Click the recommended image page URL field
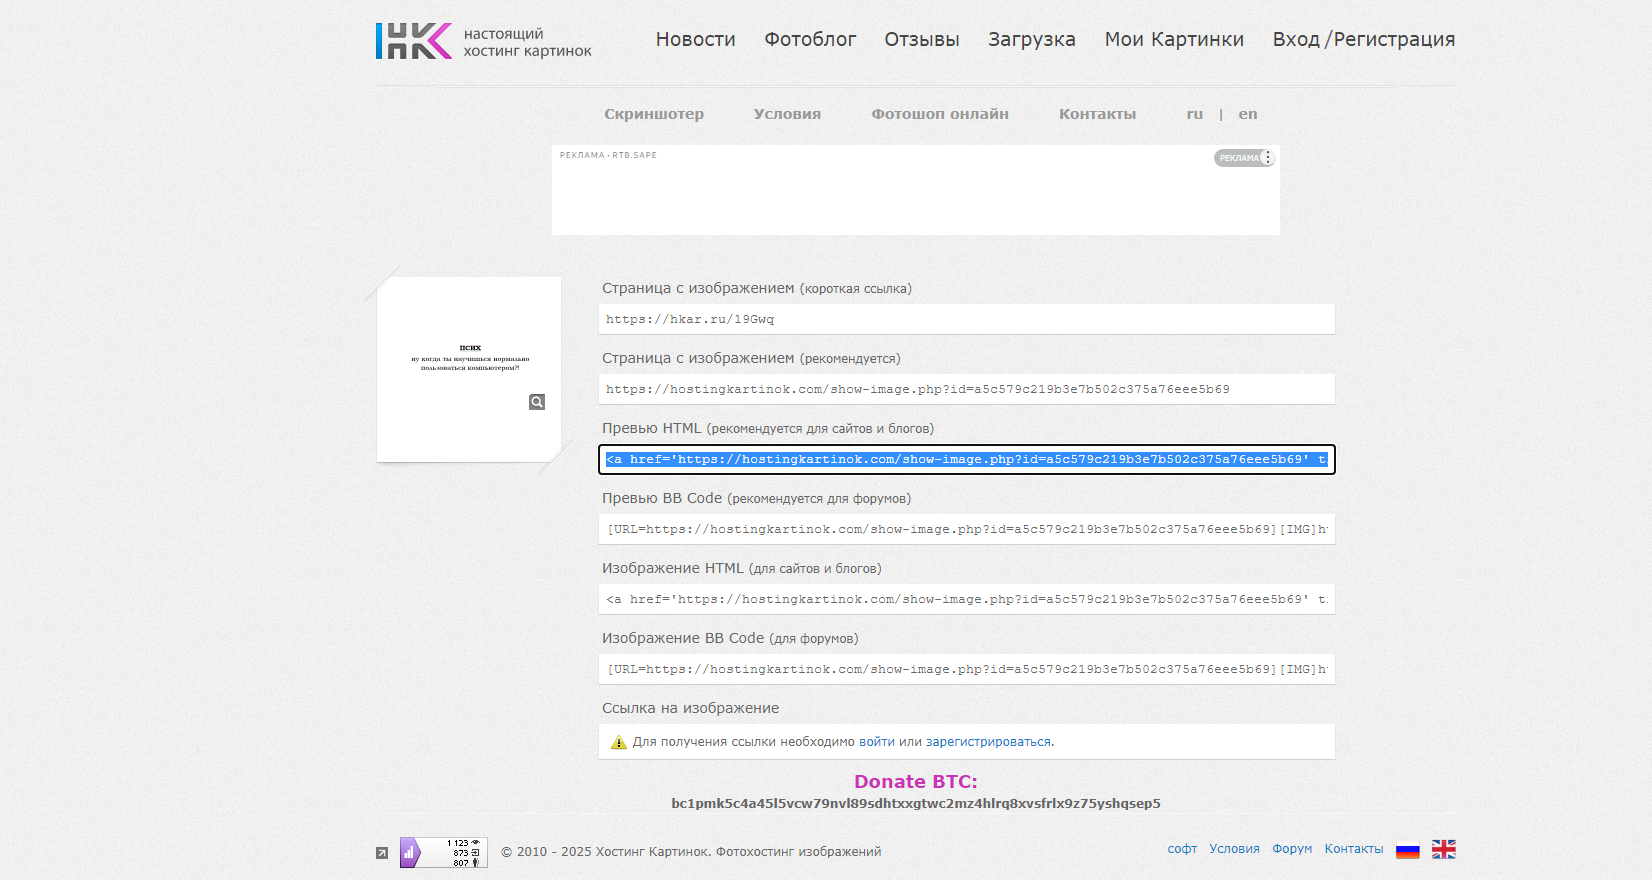The image size is (1652, 880). [x=967, y=389]
